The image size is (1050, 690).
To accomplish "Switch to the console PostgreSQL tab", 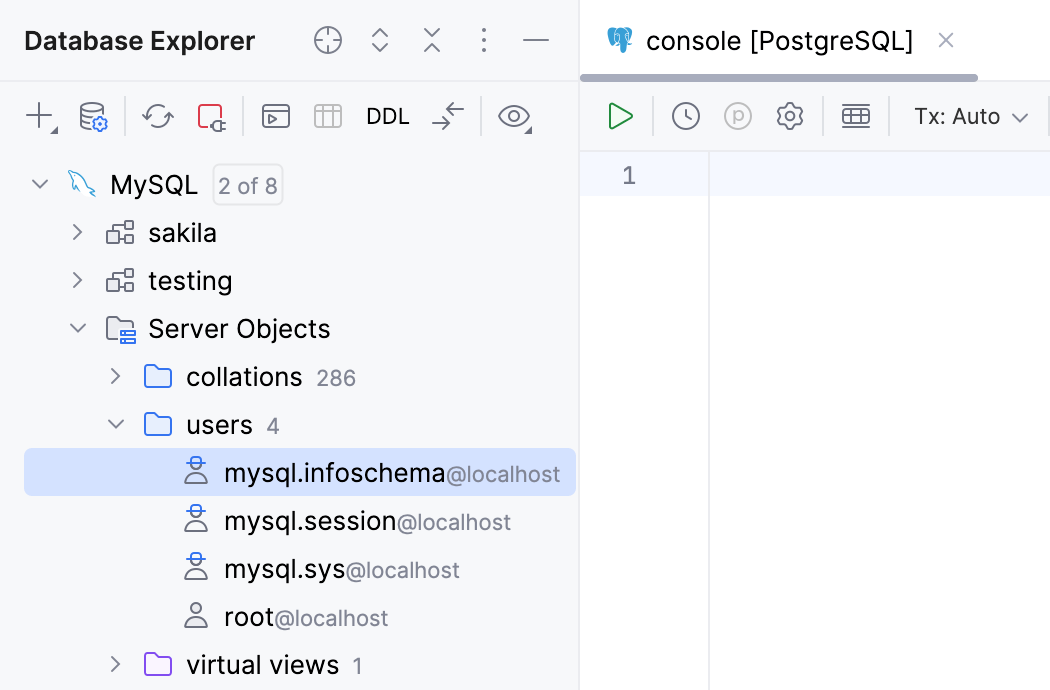I will (x=780, y=41).
